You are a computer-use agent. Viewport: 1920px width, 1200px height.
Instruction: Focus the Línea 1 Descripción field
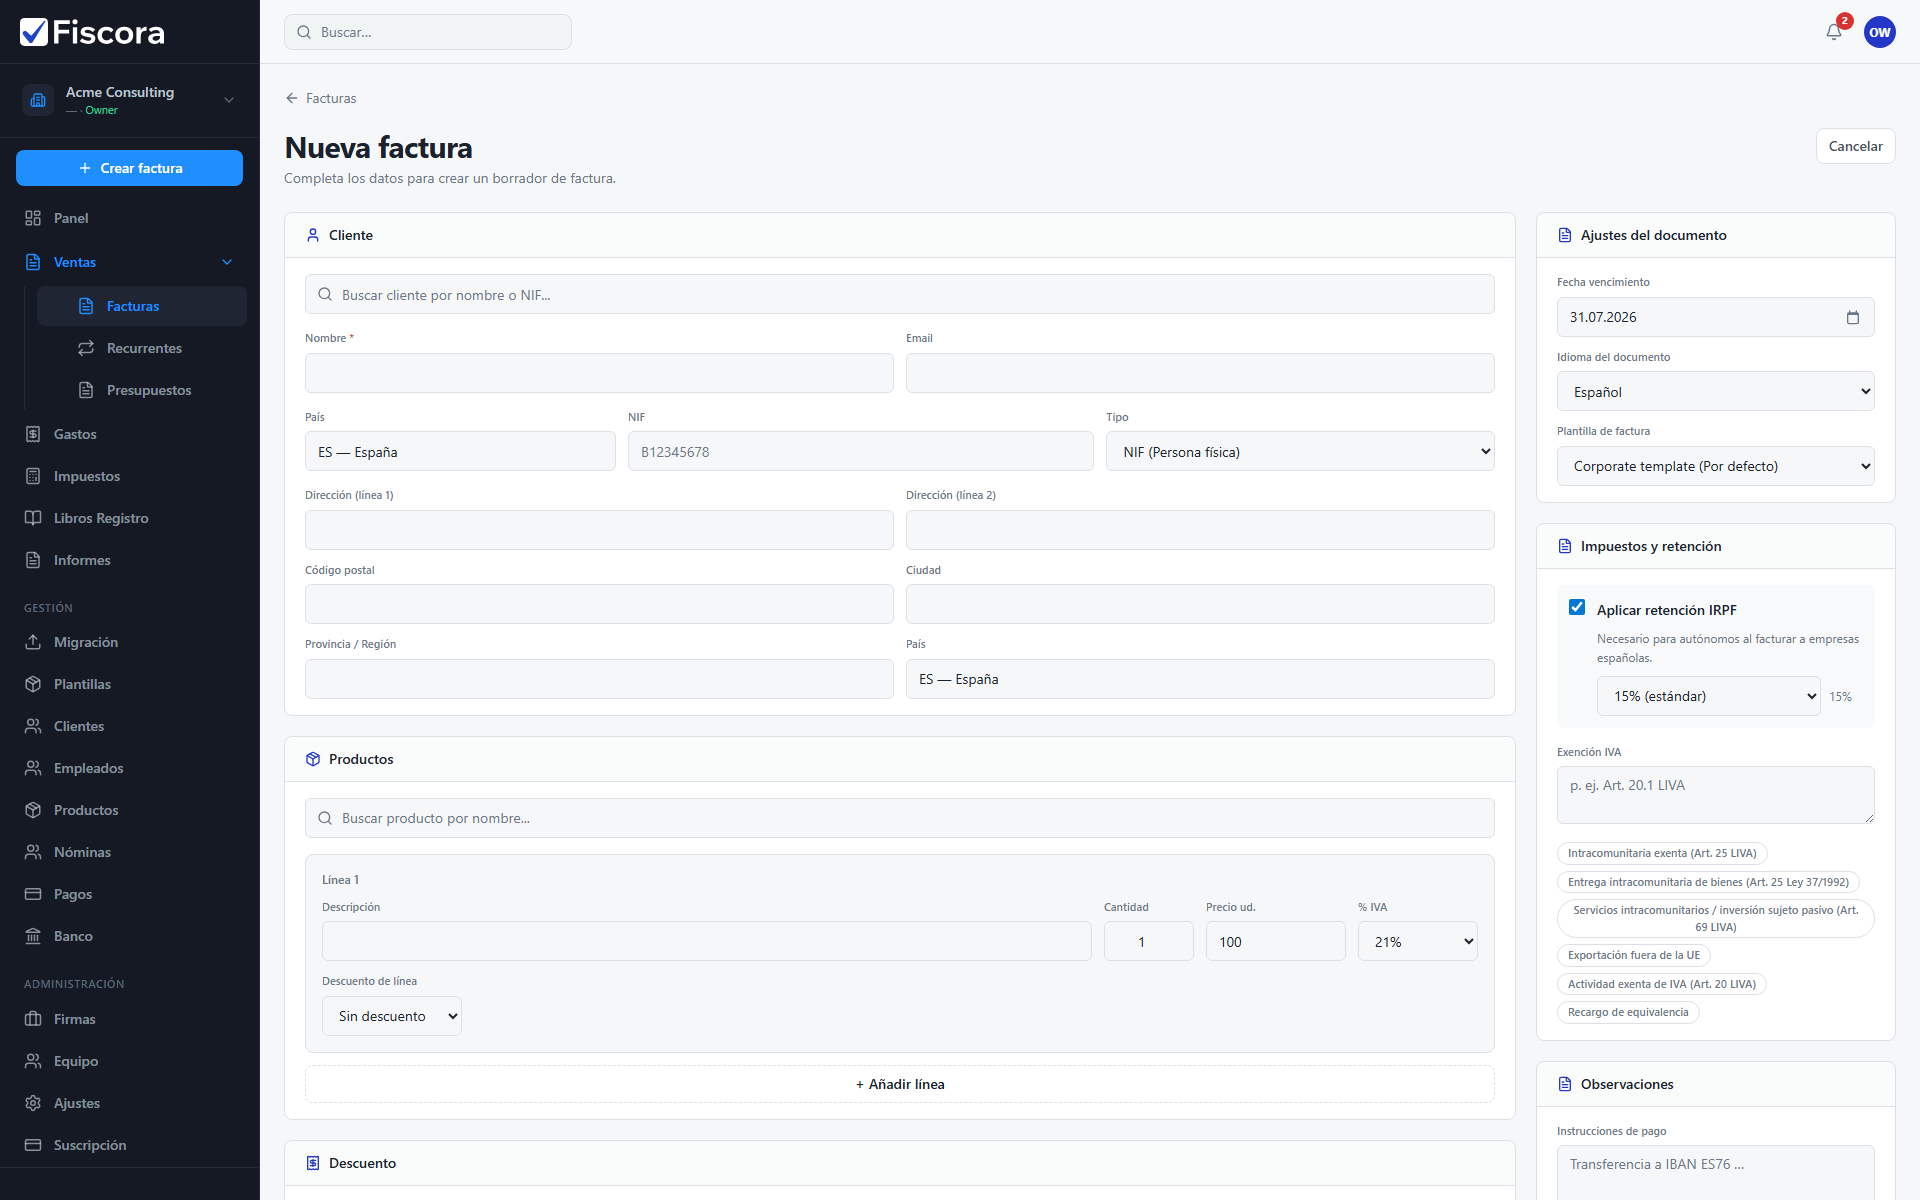pyautogui.click(x=706, y=942)
